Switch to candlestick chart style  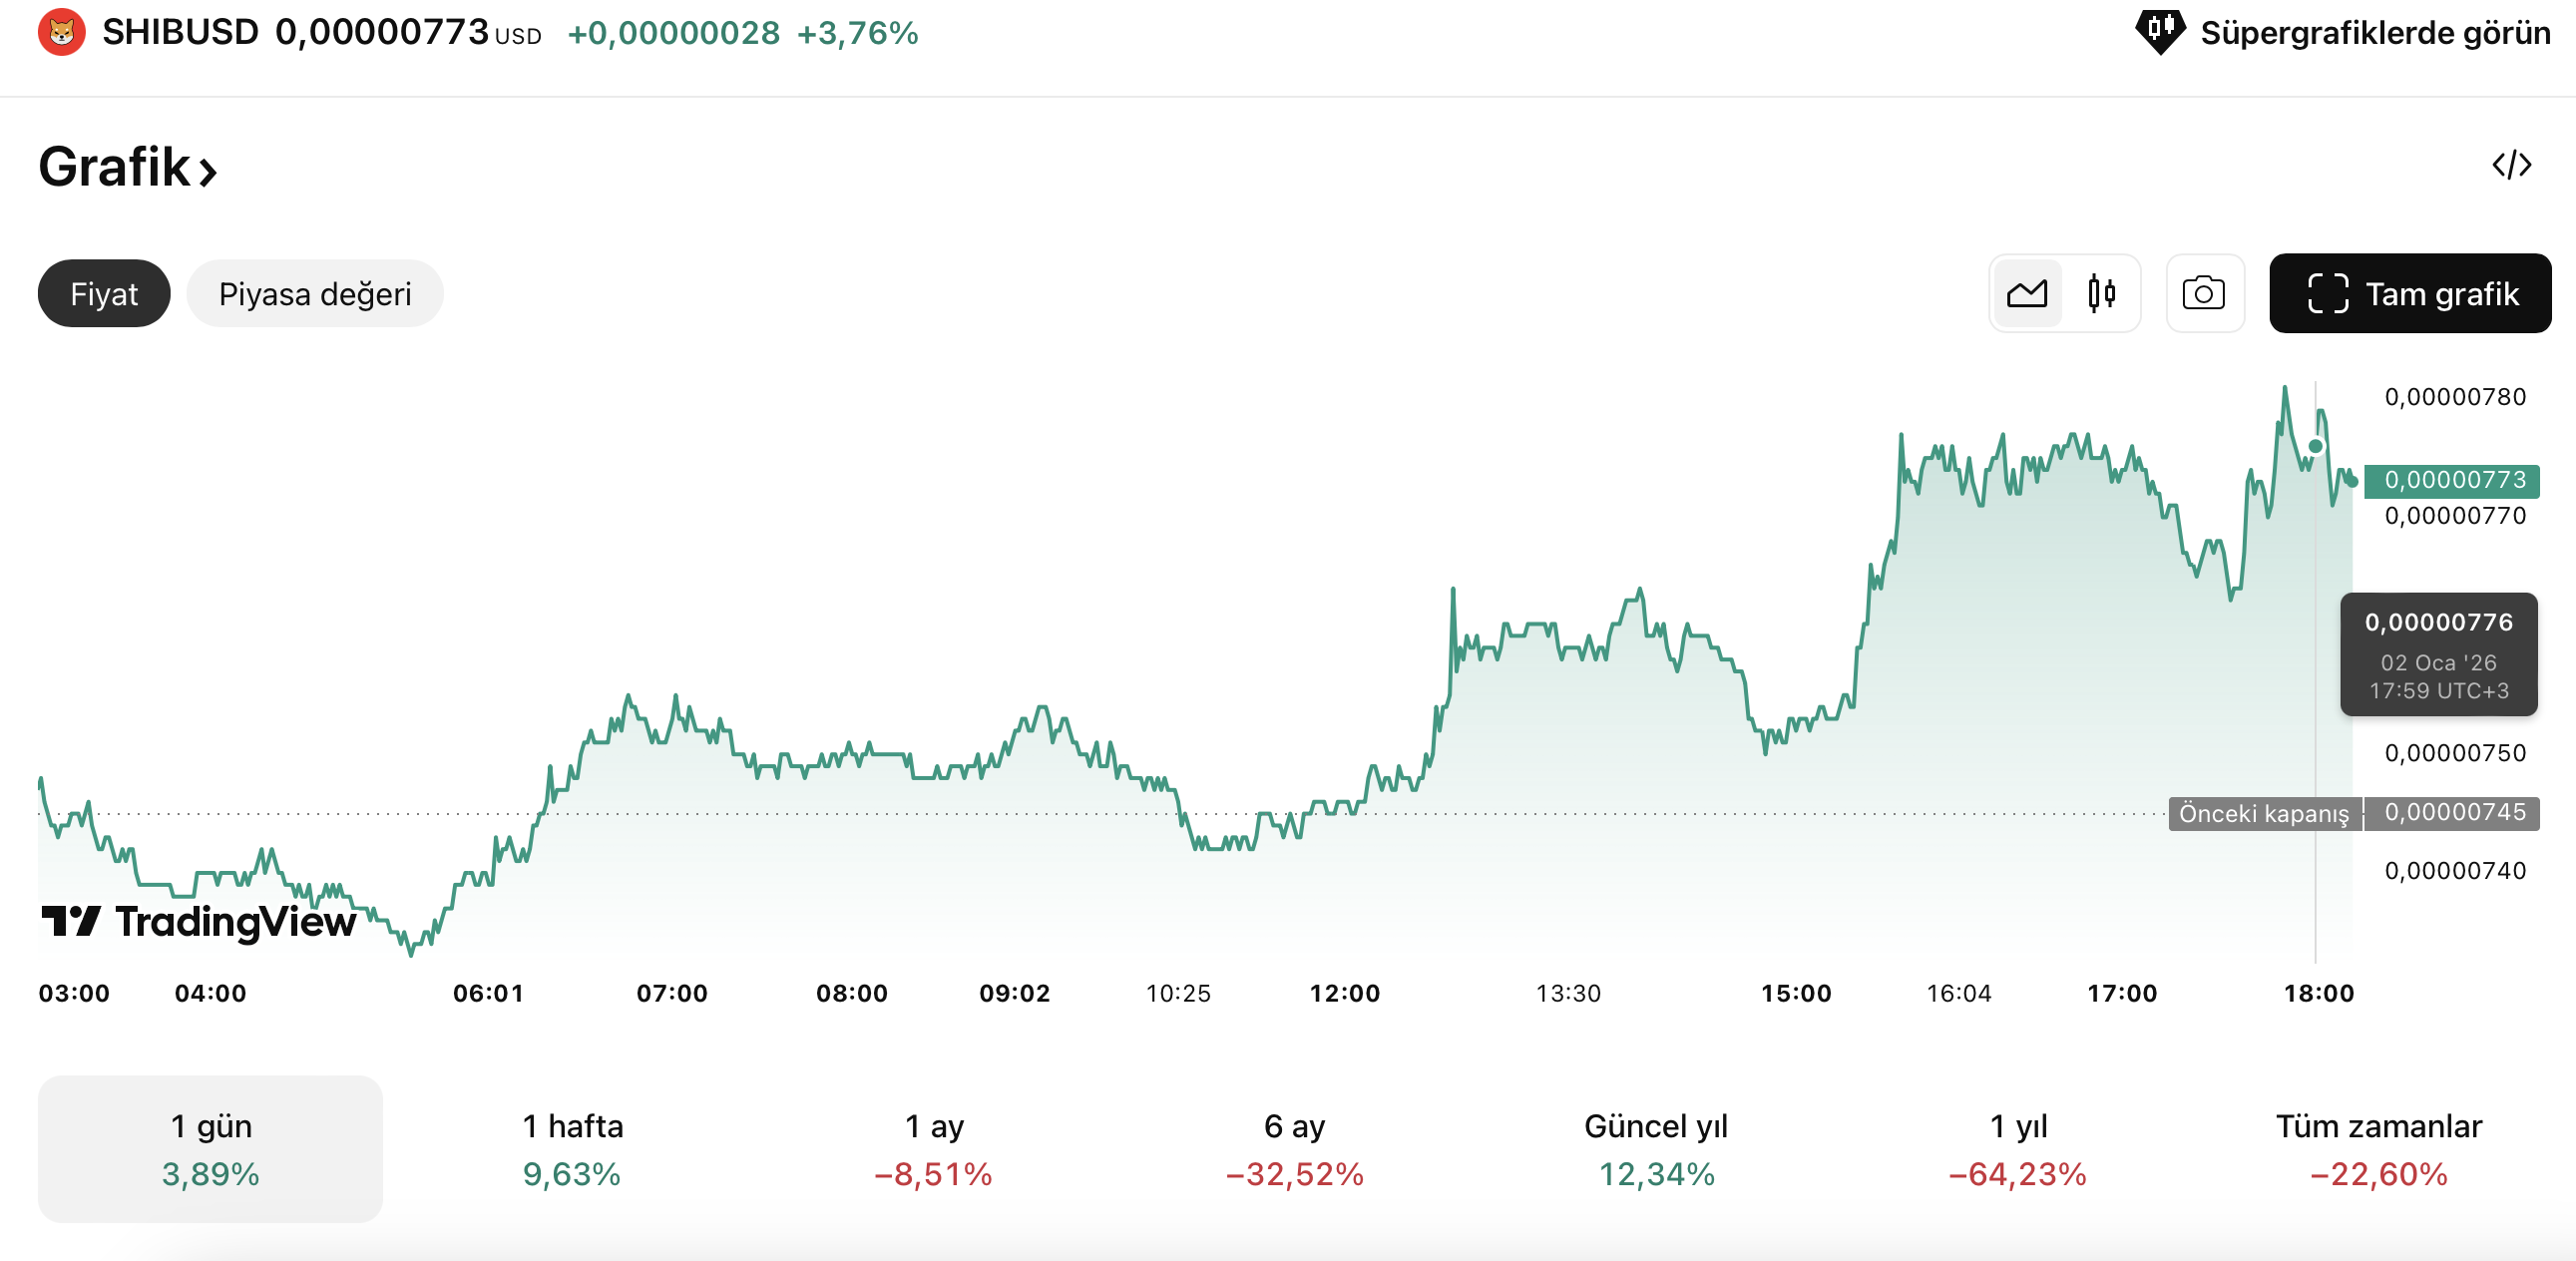pos(2101,294)
